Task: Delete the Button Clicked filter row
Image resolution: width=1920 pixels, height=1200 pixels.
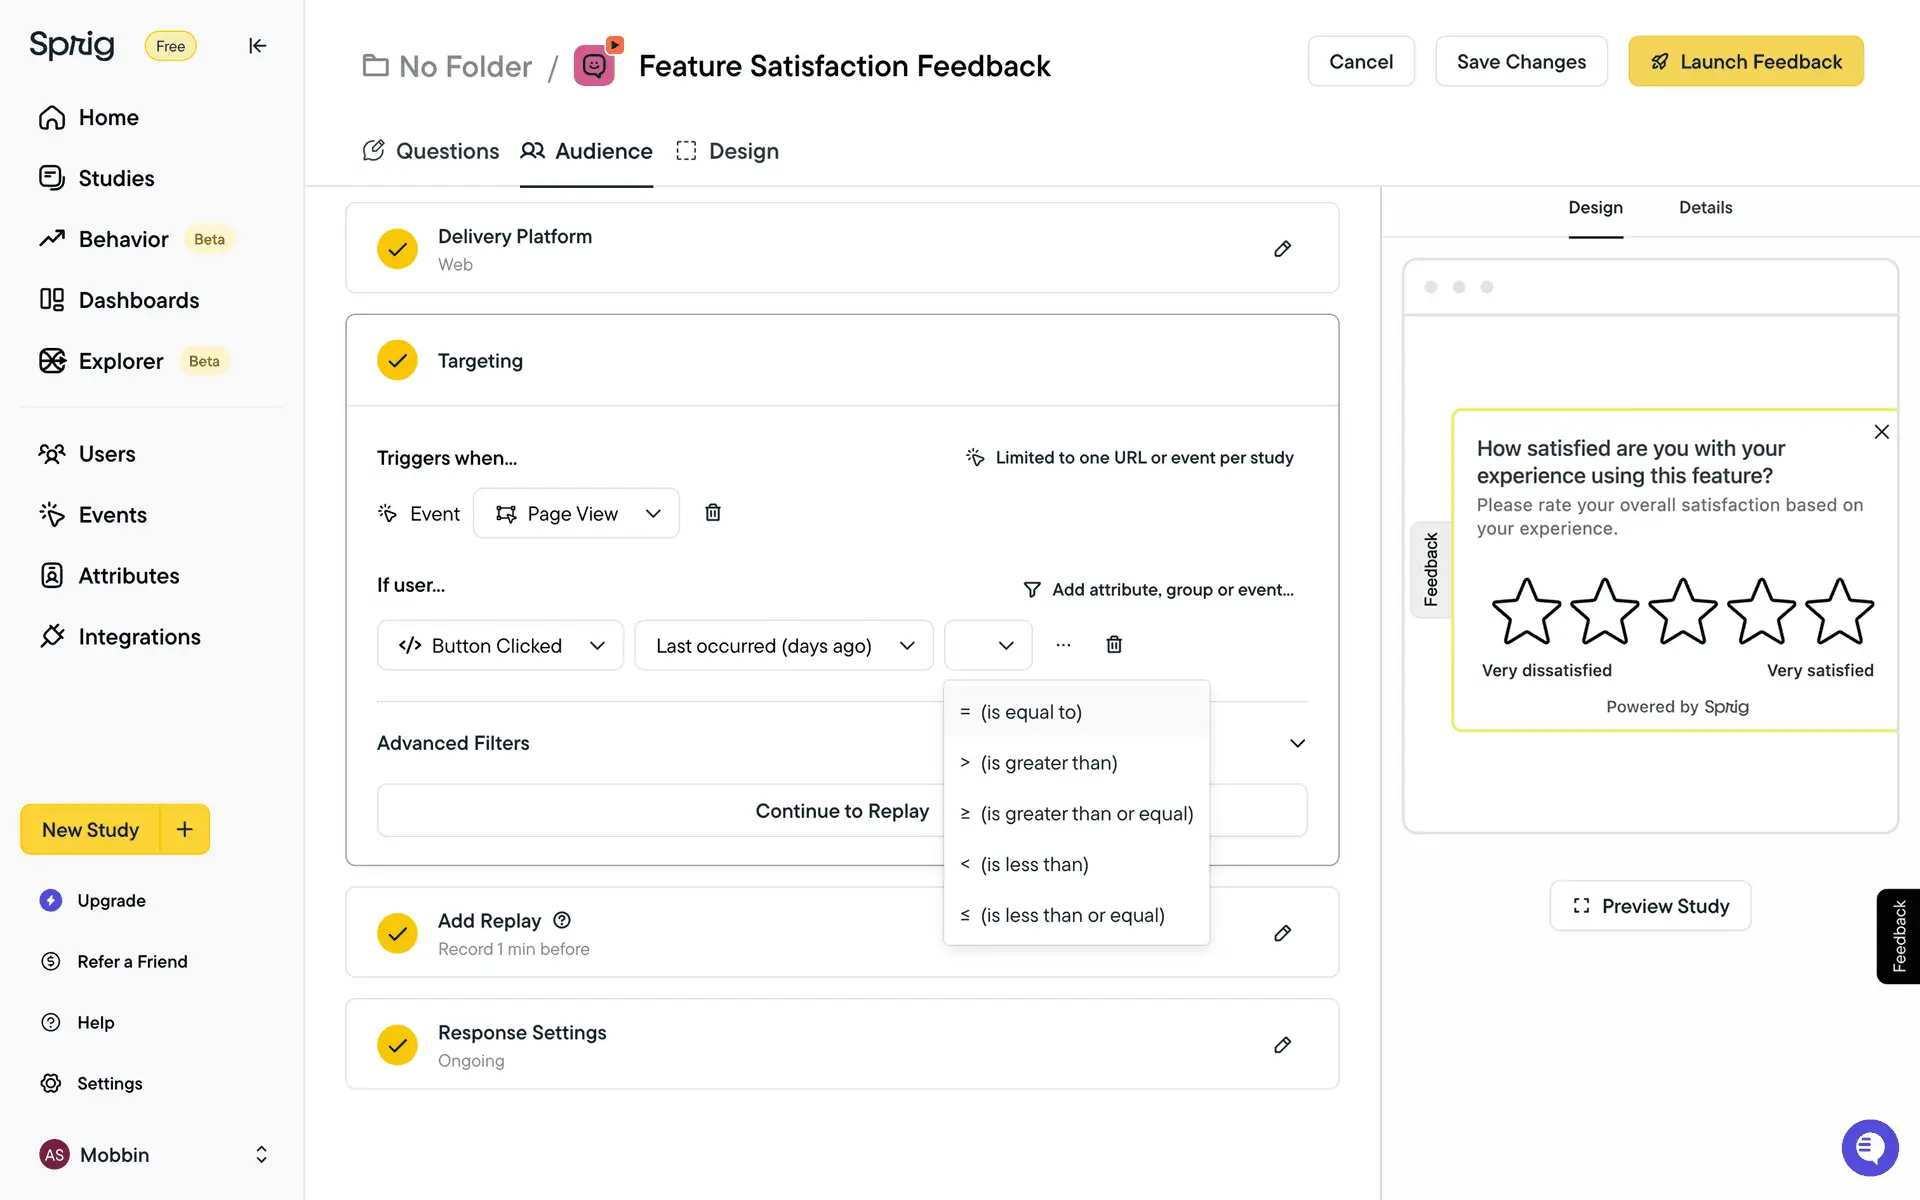Action: click(1114, 645)
